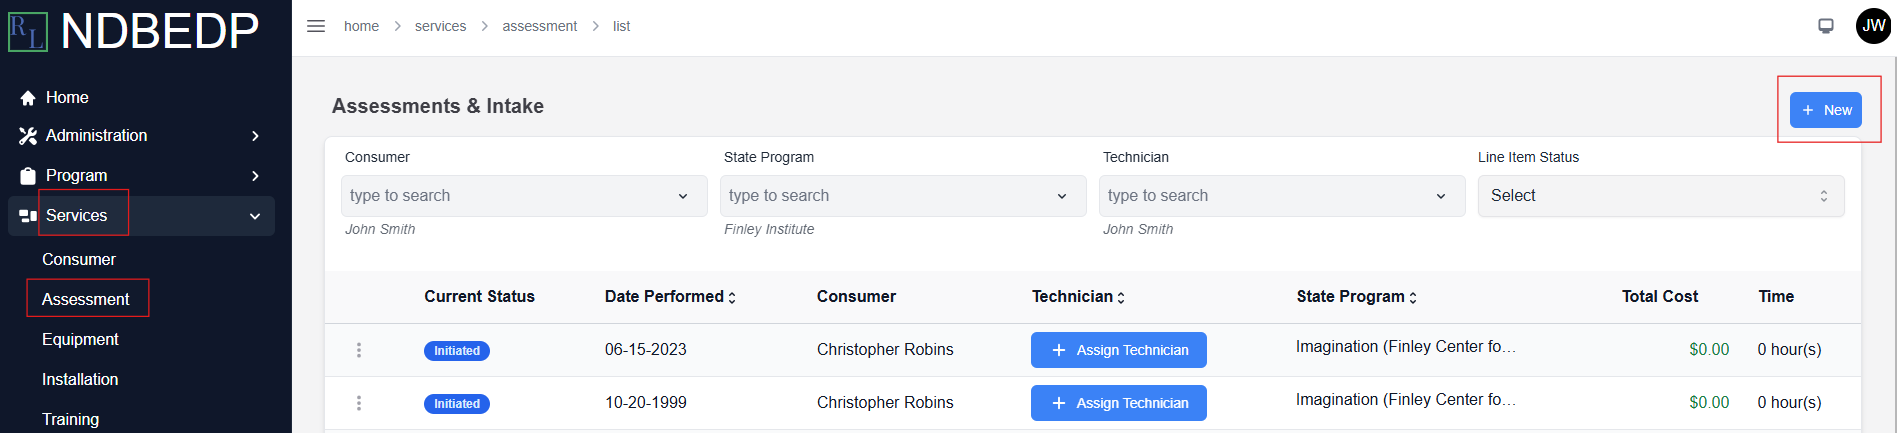Click Total Cost column header
Viewport: 1897px width, 433px height.
pos(1660,296)
